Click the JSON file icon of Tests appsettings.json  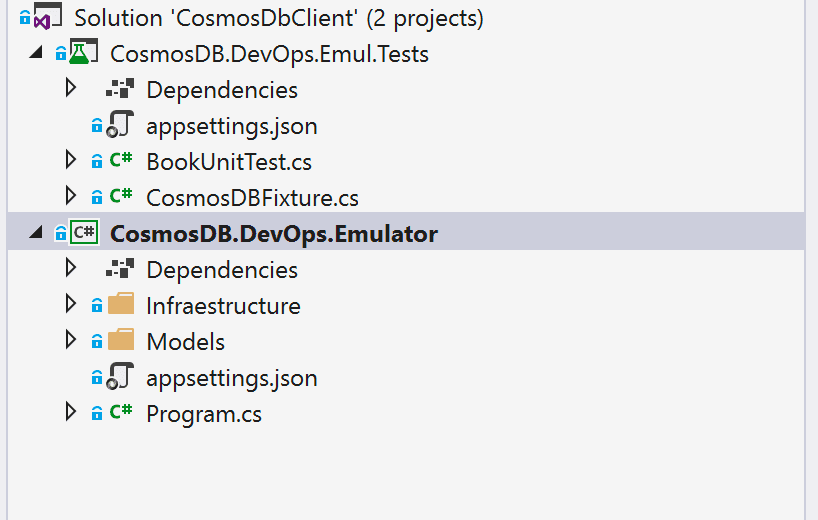coord(120,125)
